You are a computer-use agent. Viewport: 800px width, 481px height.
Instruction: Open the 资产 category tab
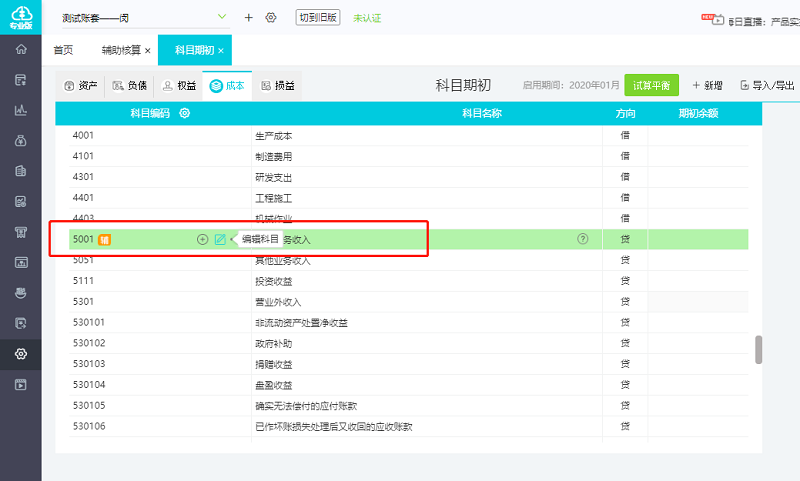[x=80, y=86]
